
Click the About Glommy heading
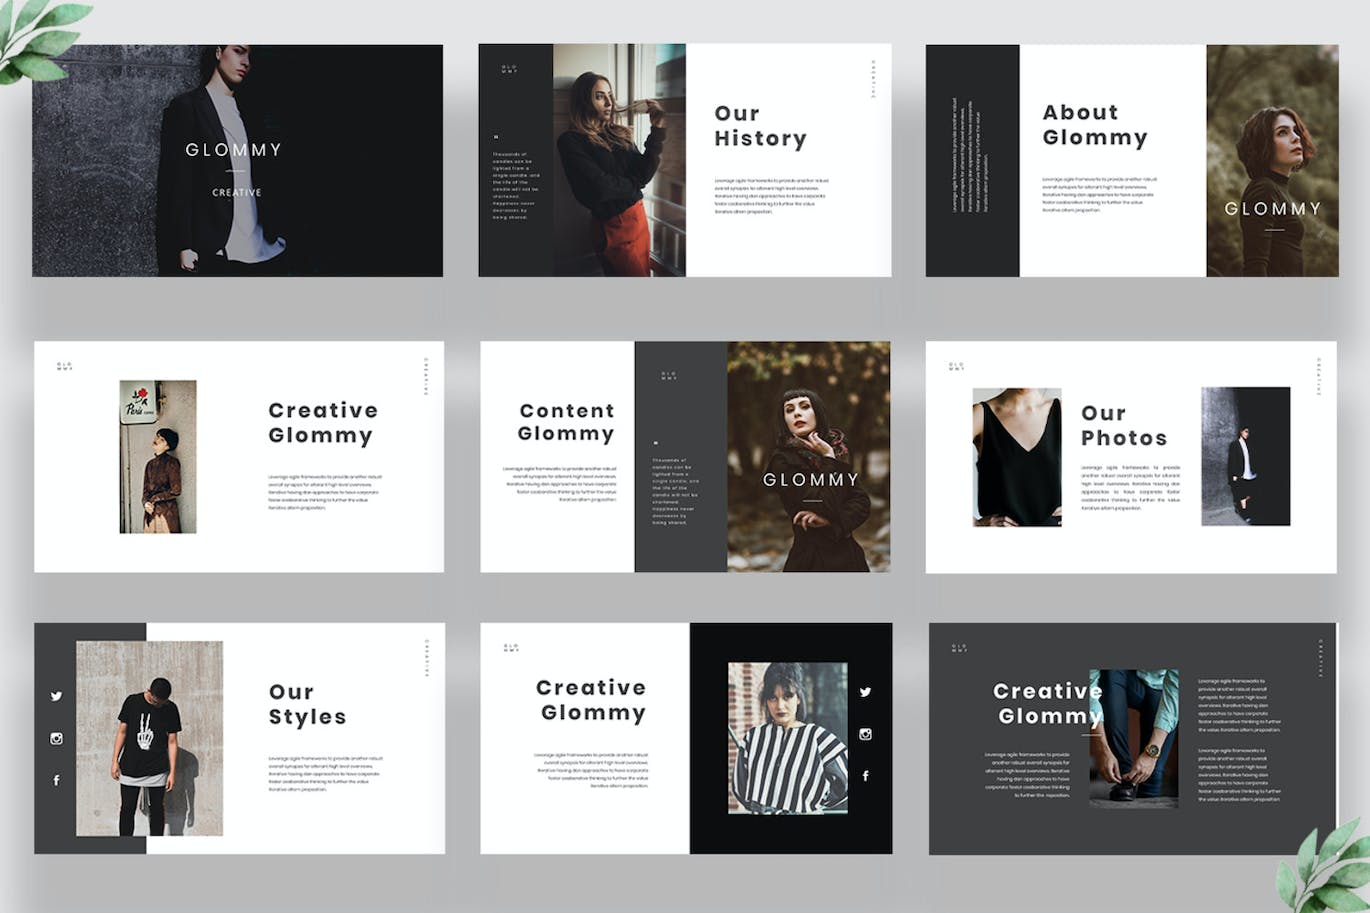1095,125
